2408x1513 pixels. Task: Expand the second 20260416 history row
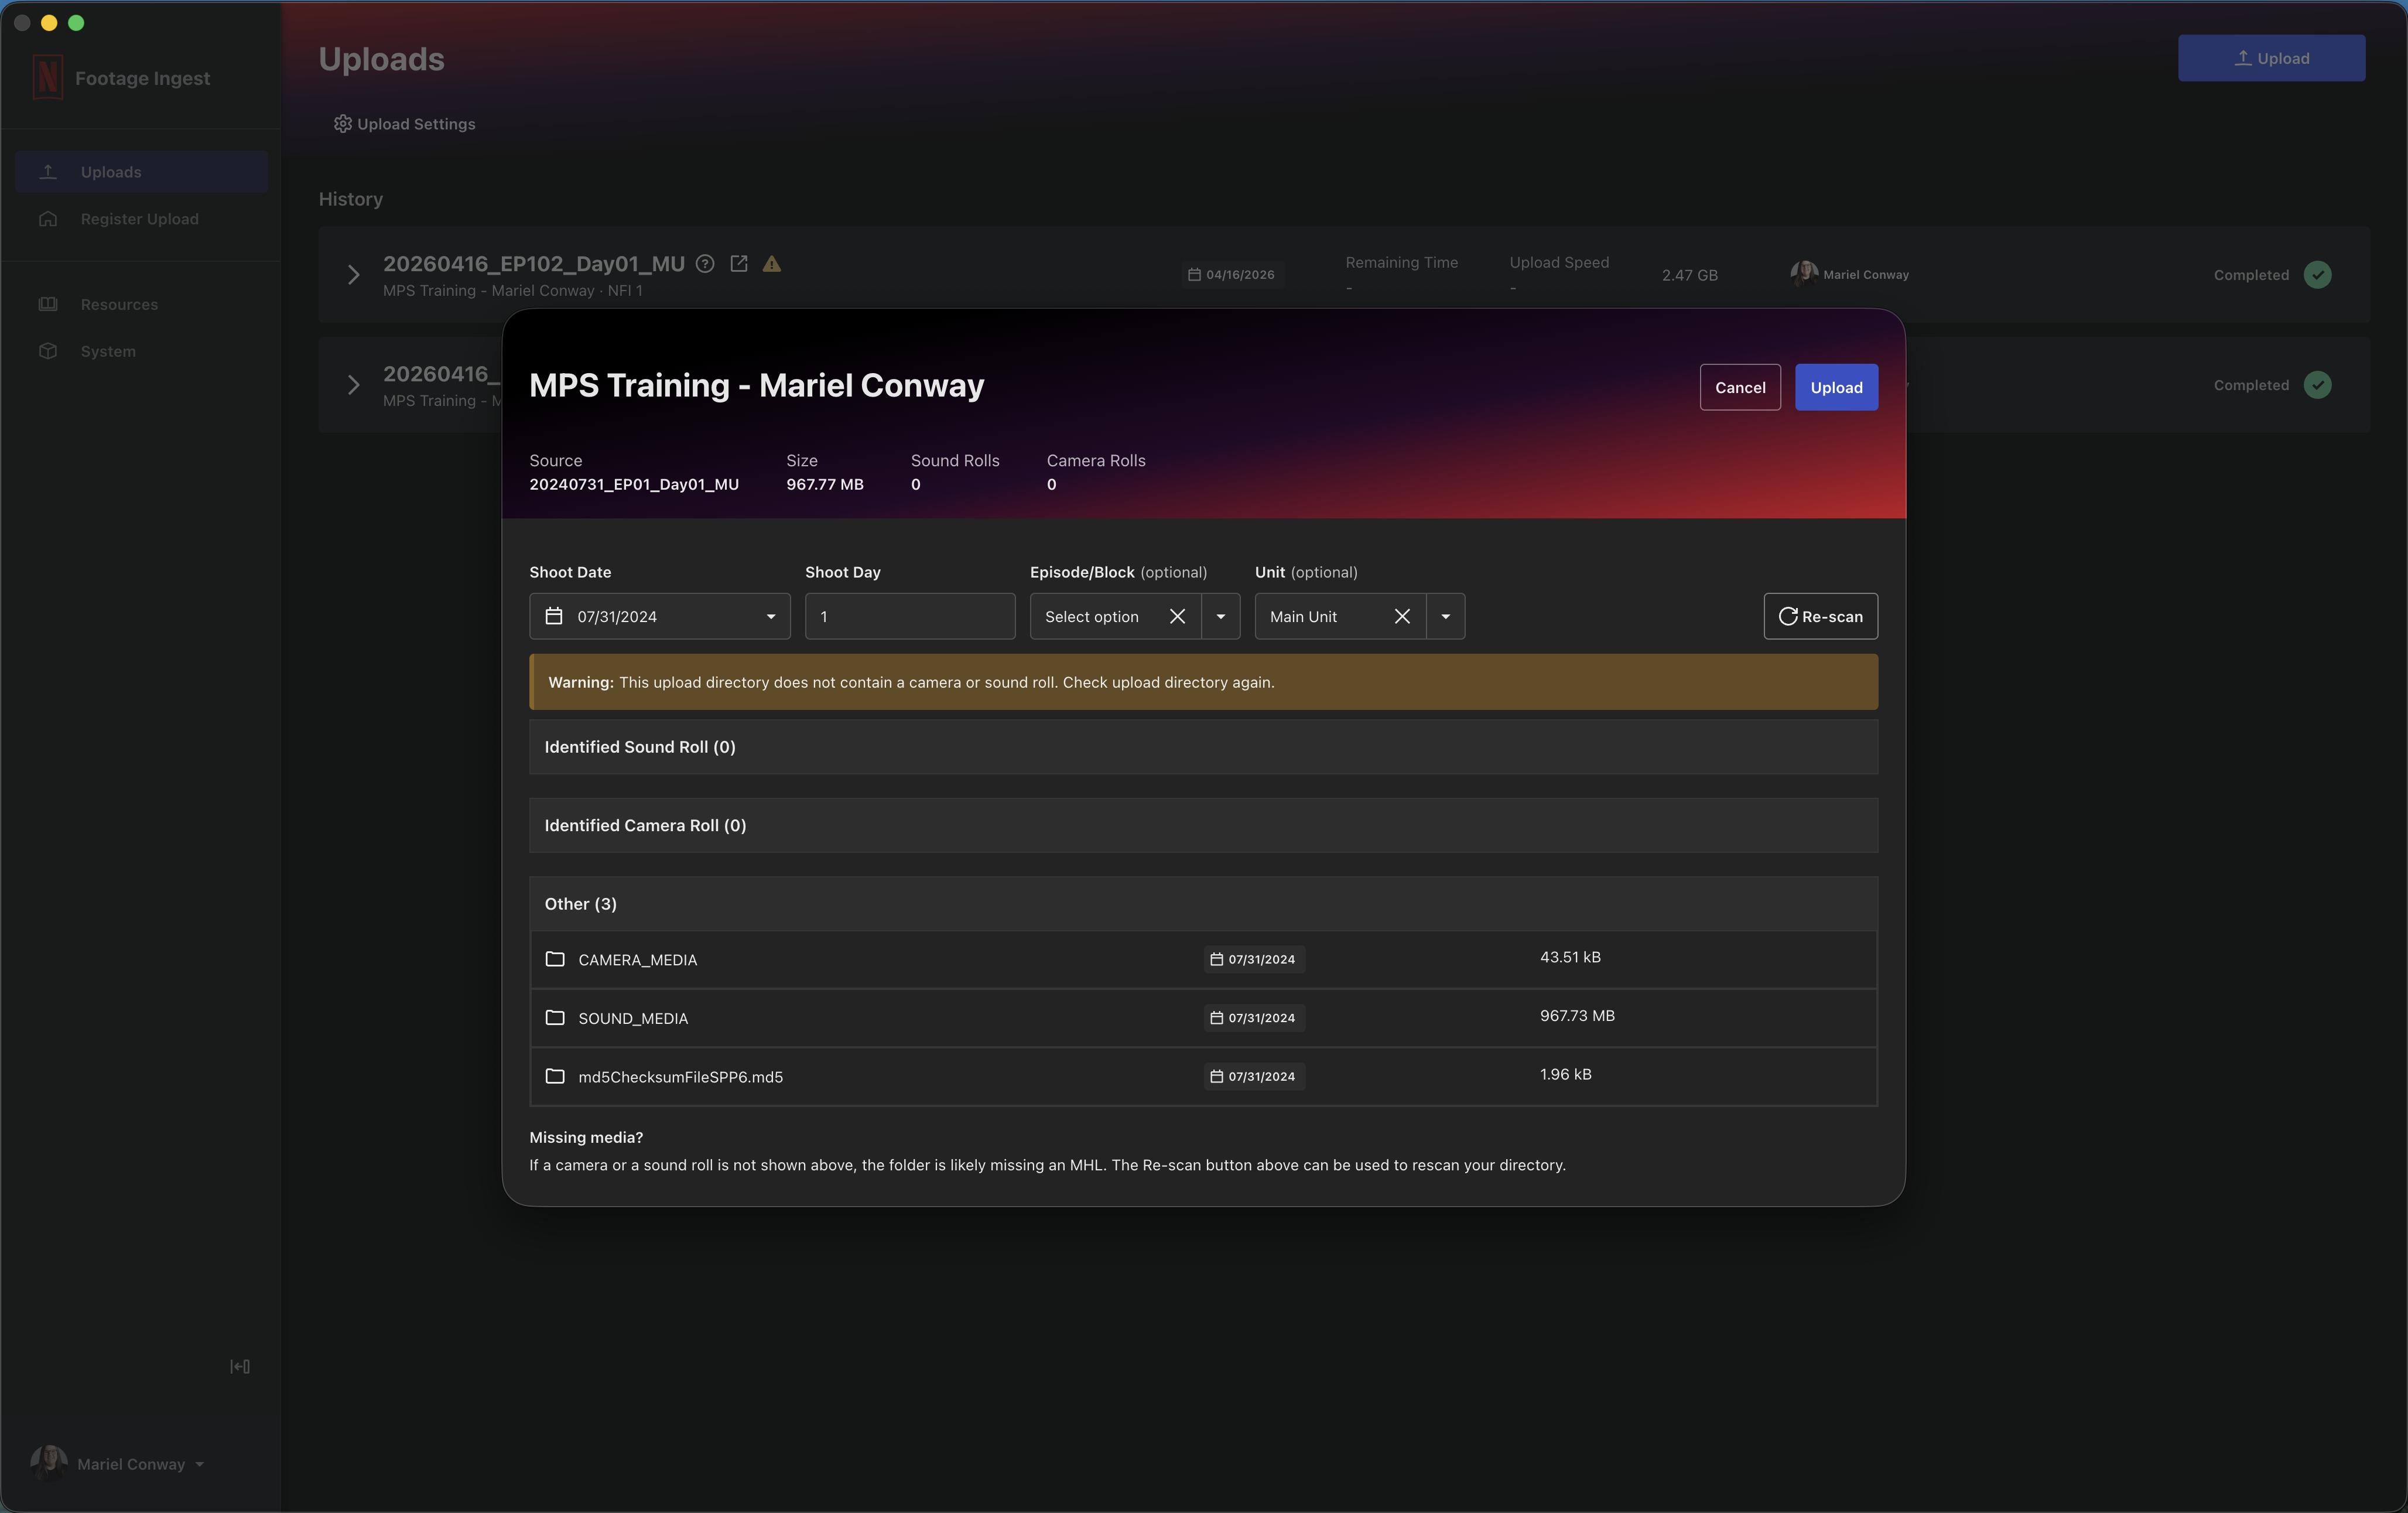[x=353, y=385]
